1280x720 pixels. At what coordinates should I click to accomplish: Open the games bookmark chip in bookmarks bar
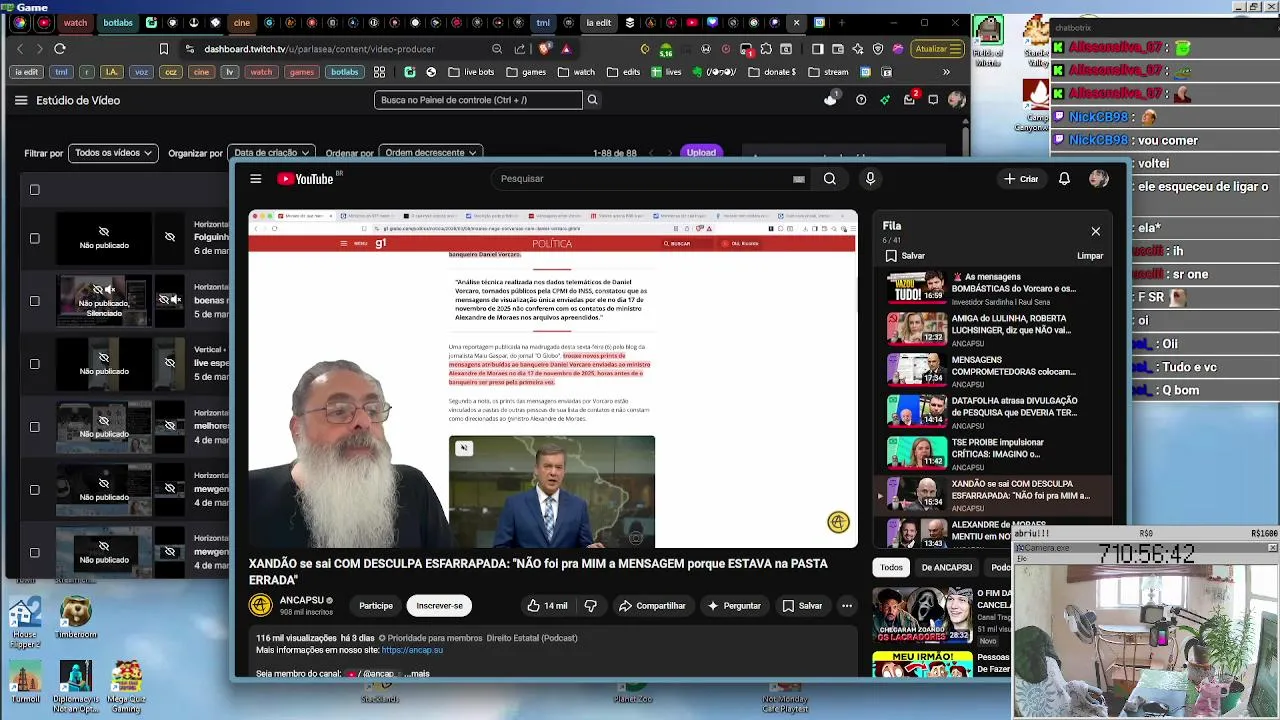[301, 72]
